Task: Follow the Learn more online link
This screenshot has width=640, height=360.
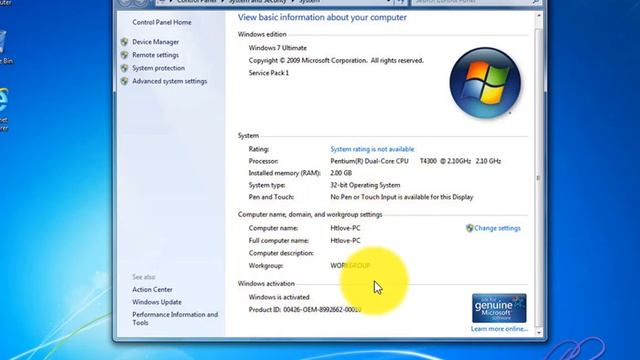Action: [499, 329]
